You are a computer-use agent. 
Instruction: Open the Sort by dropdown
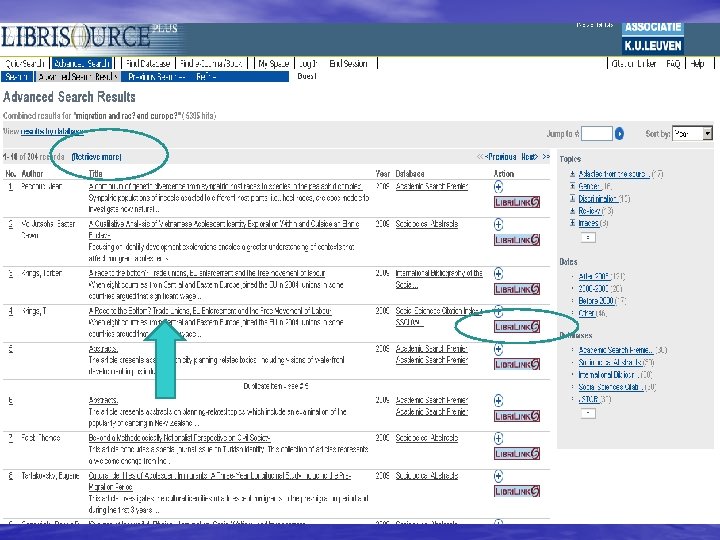(692, 134)
